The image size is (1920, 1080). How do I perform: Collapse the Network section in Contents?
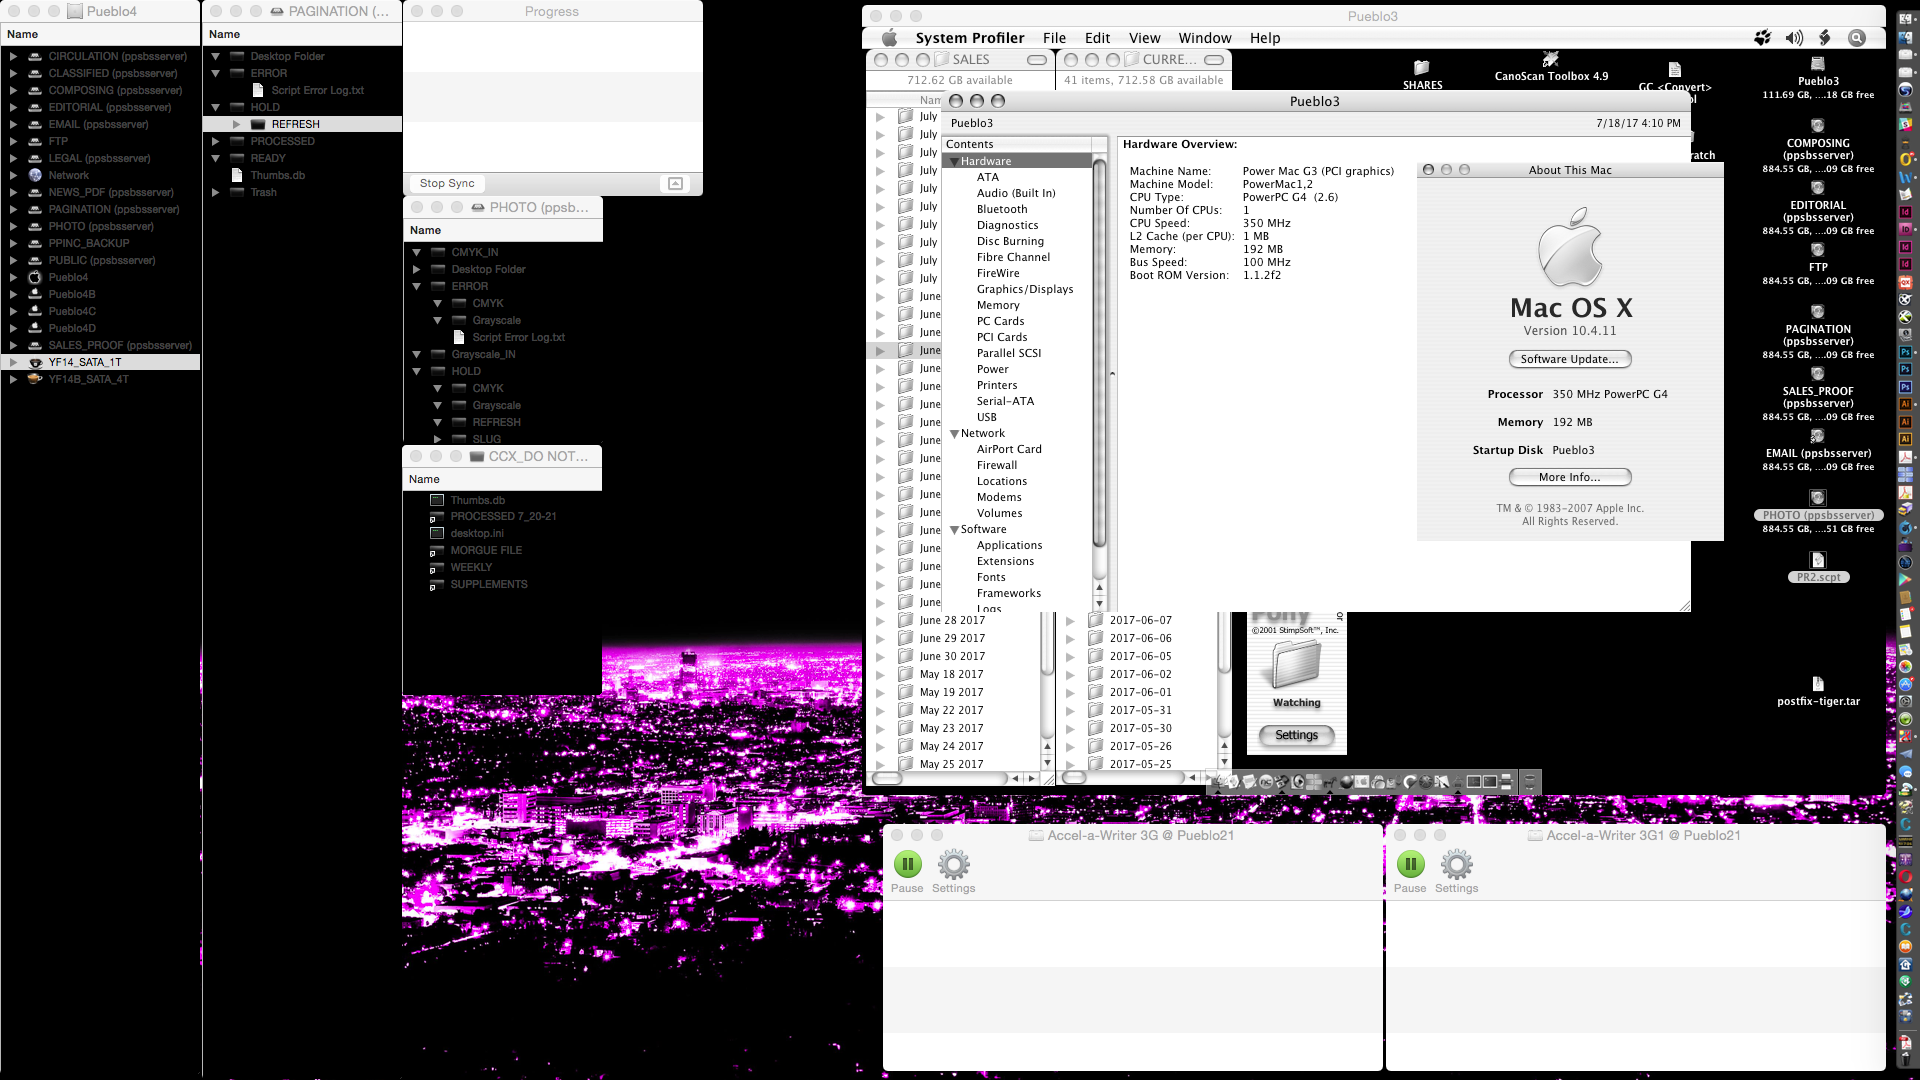pos(954,434)
